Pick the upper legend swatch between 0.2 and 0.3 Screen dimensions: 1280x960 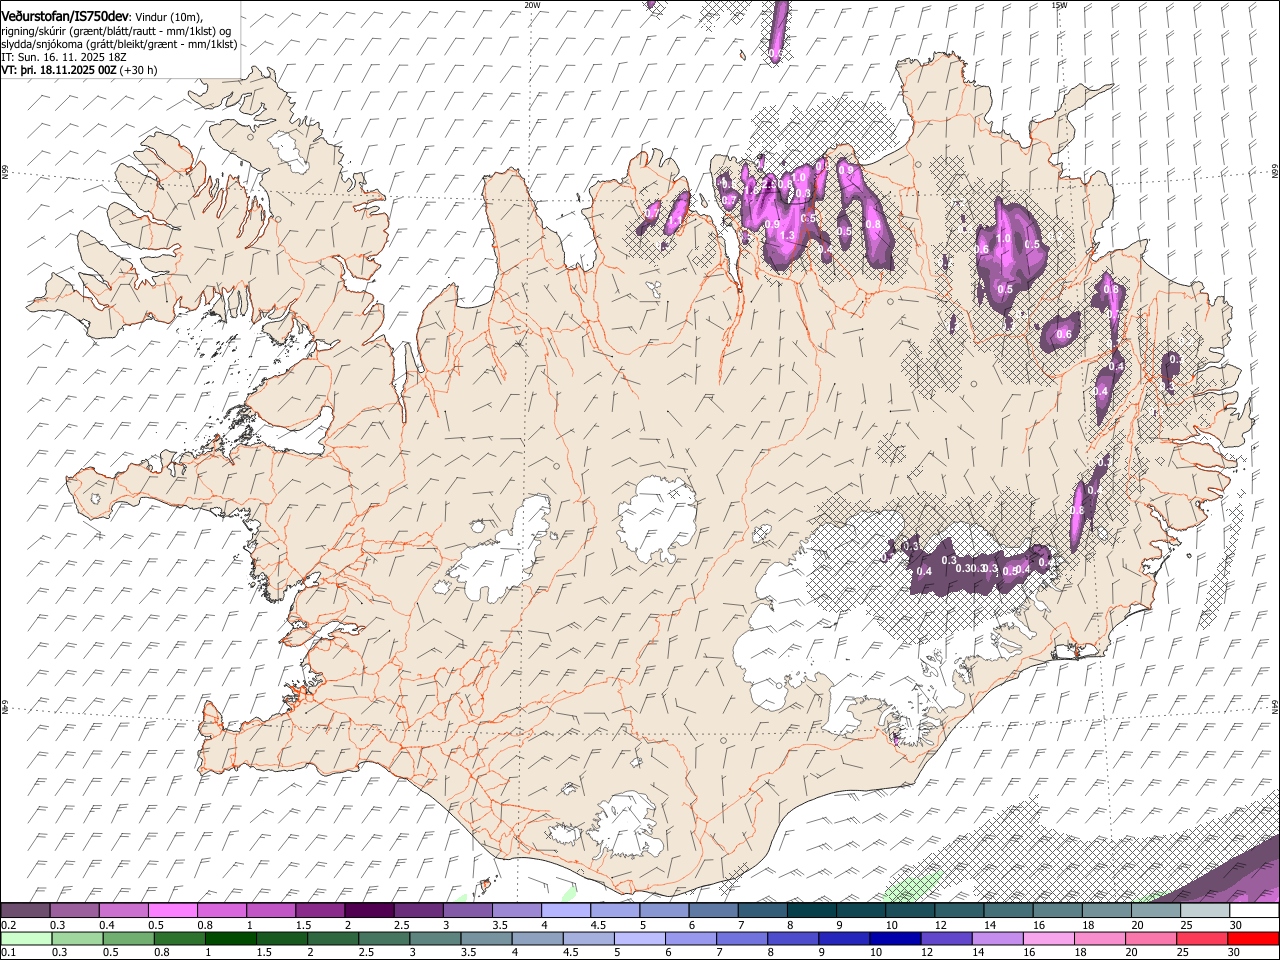[25, 911]
